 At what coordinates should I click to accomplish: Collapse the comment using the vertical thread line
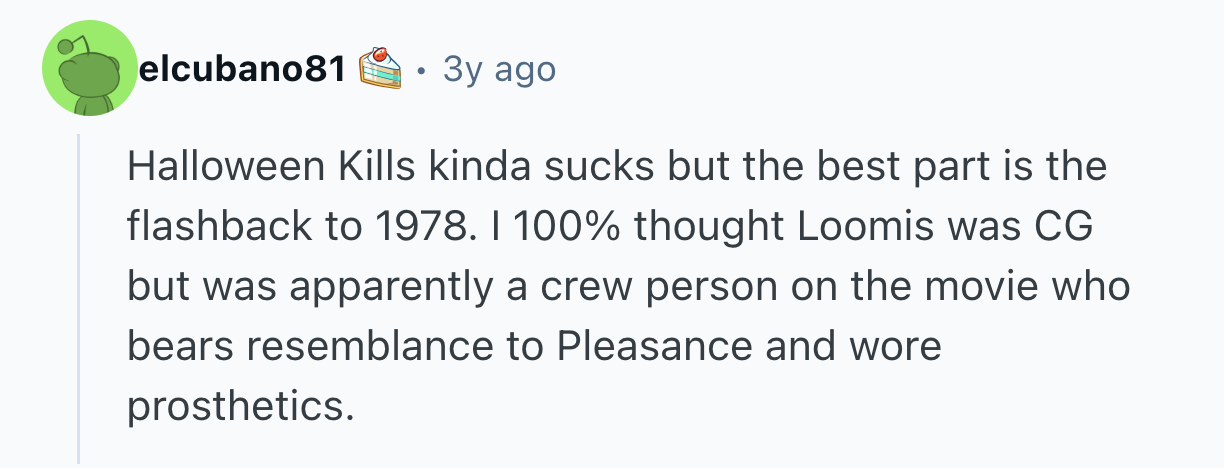click(79, 300)
